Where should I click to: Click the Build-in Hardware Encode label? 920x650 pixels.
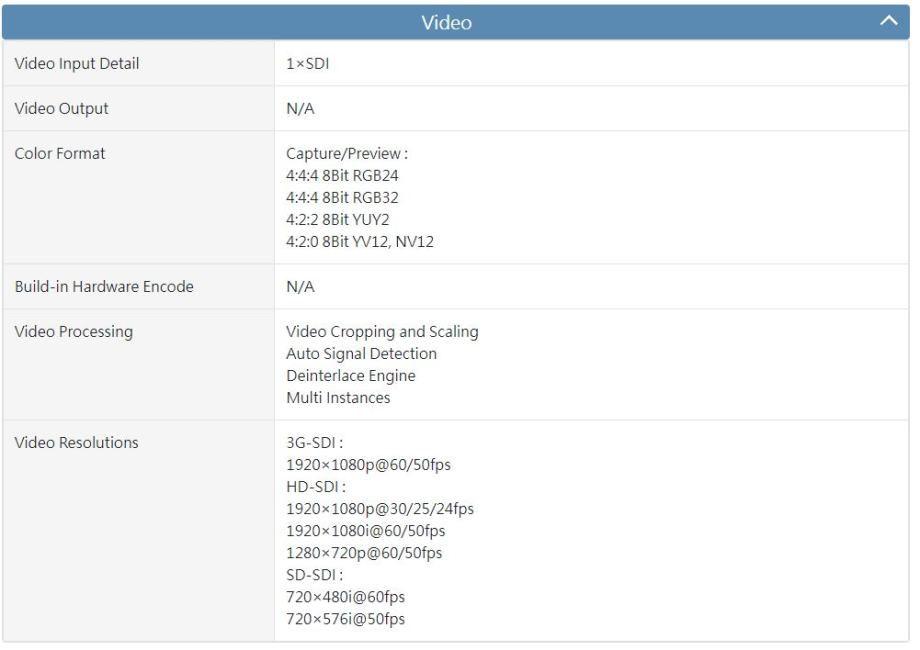[x=105, y=287]
